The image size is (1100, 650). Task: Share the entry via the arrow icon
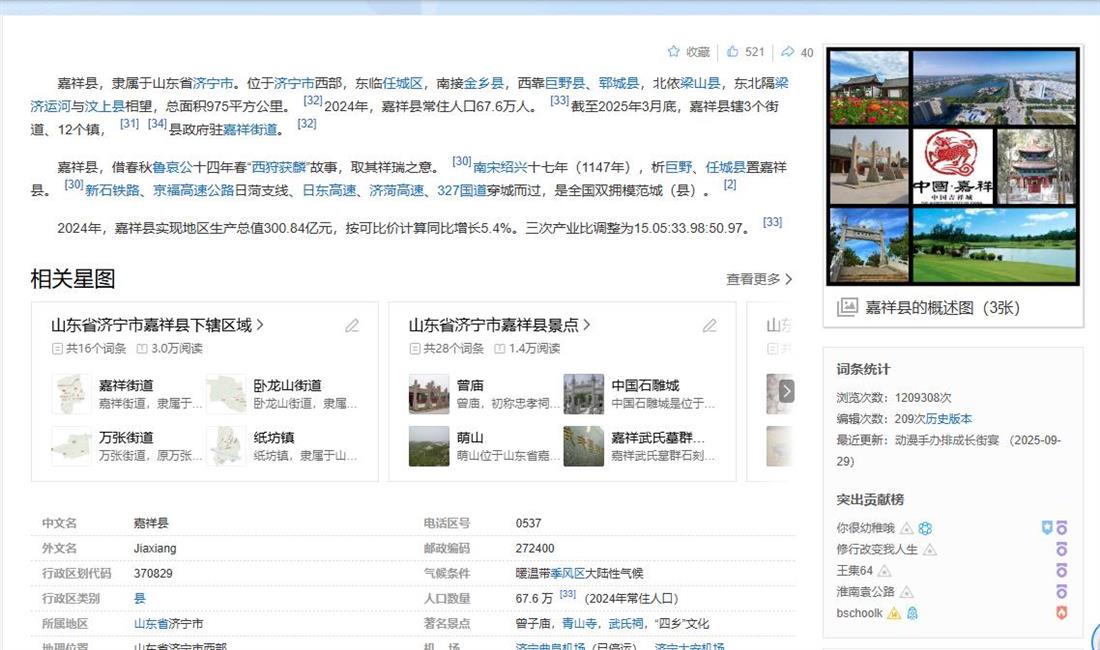pos(788,52)
